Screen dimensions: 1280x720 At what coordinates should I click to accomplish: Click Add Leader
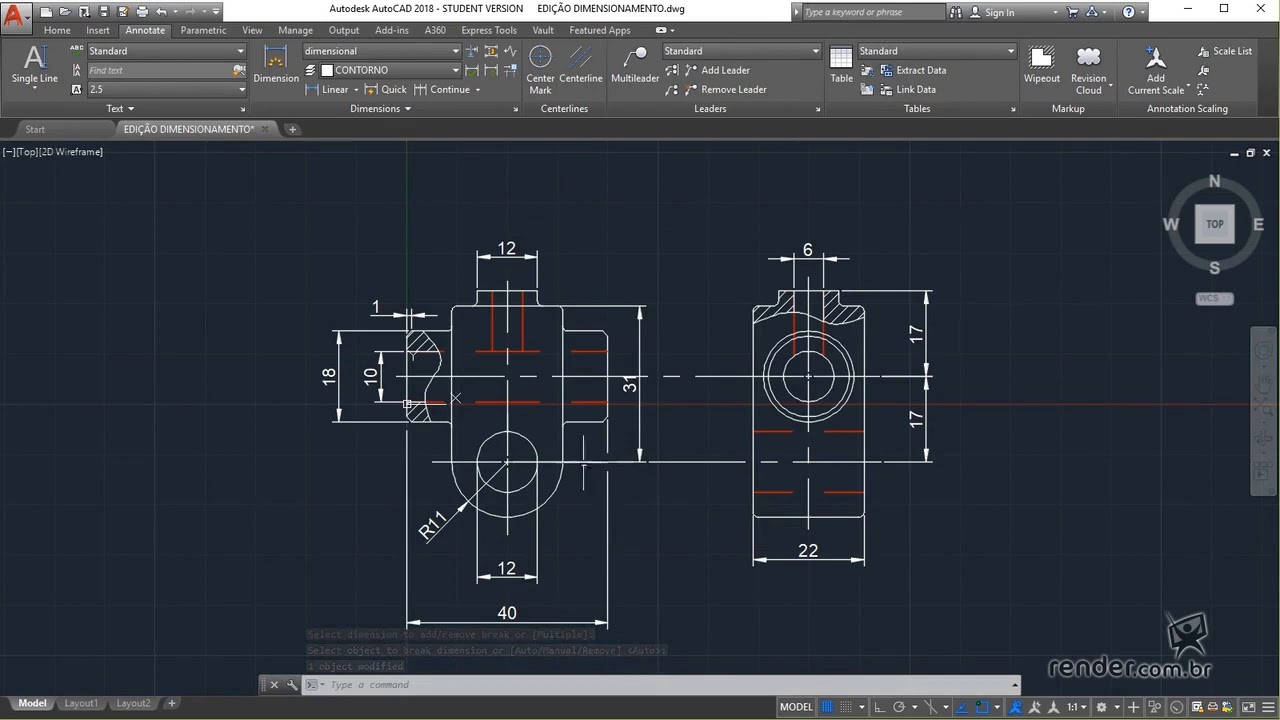tap(716, 70)
